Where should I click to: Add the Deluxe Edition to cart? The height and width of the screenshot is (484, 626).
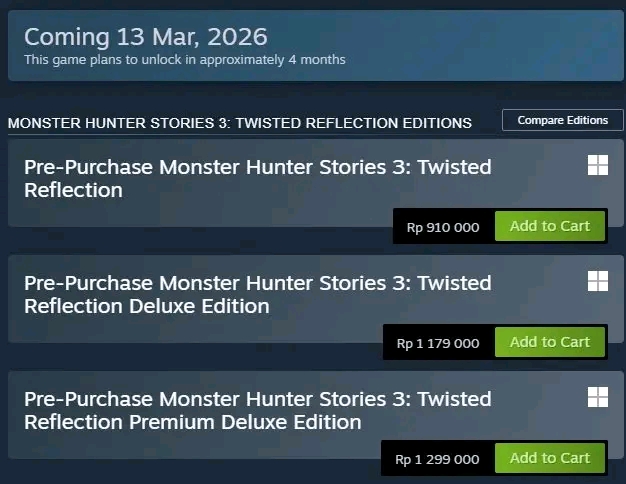tap(549, 342)
